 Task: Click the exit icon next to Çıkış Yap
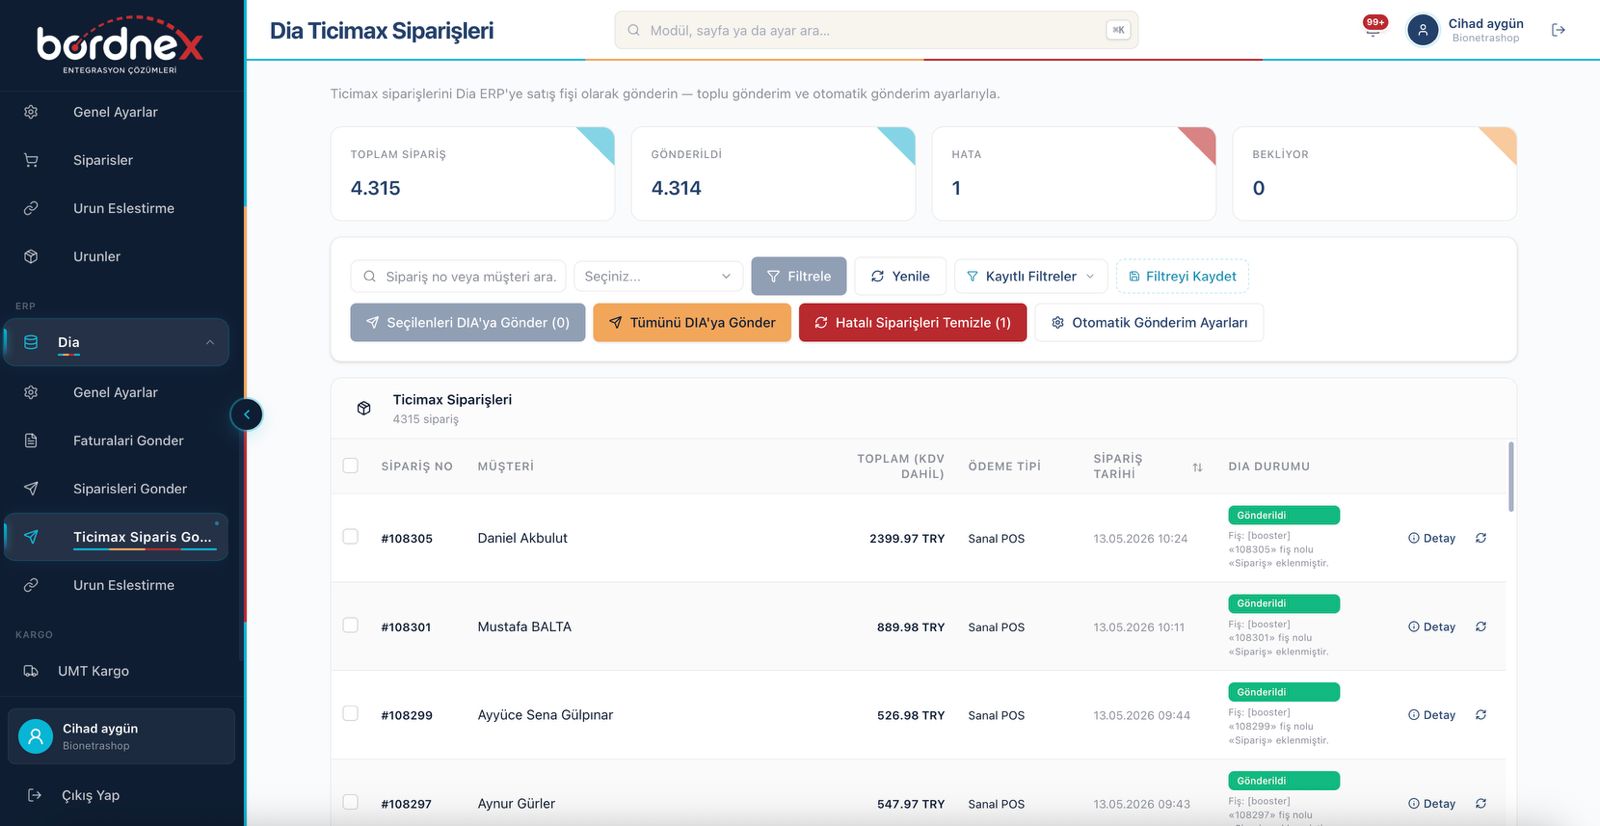pos(35,795)
